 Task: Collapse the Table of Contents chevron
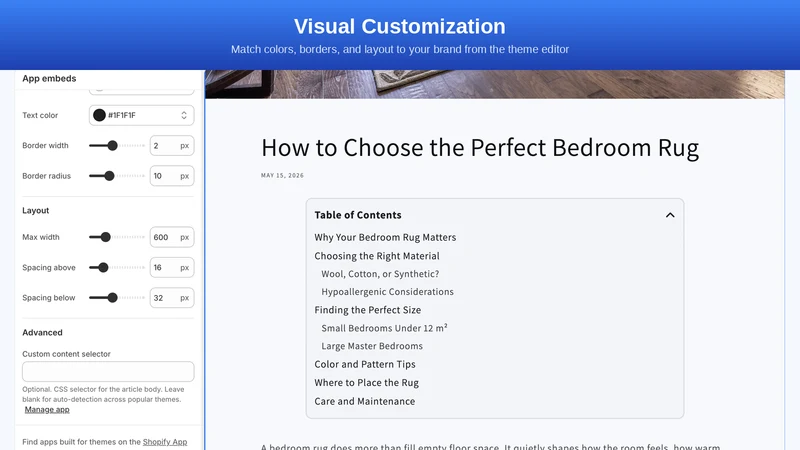point(670,215)
